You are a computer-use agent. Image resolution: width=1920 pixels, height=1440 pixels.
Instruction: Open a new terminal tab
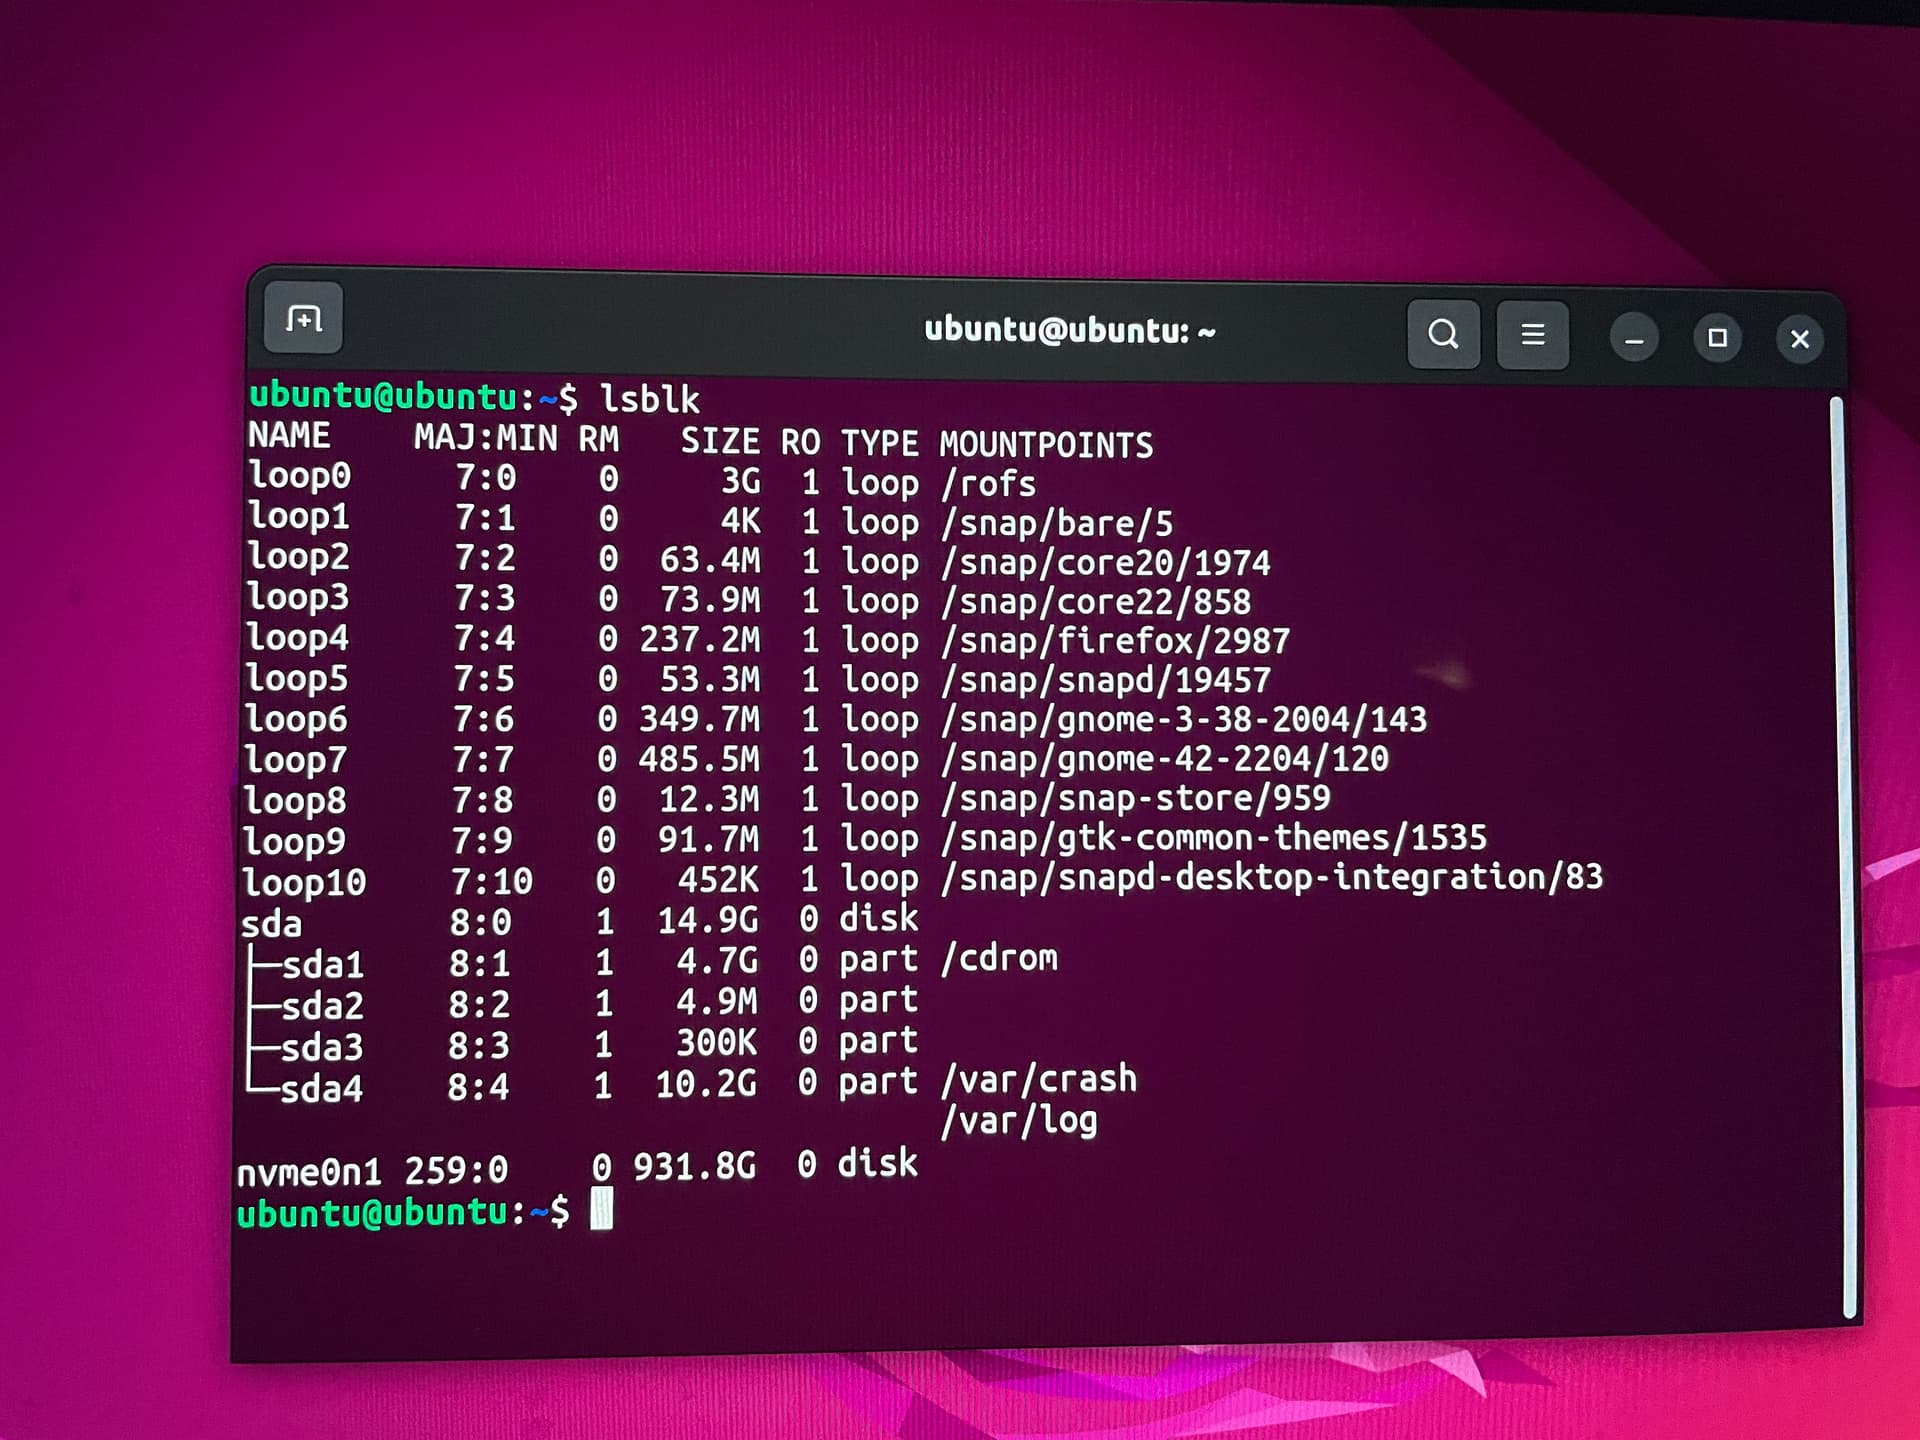pyautogui.click(x=303, y=318)
